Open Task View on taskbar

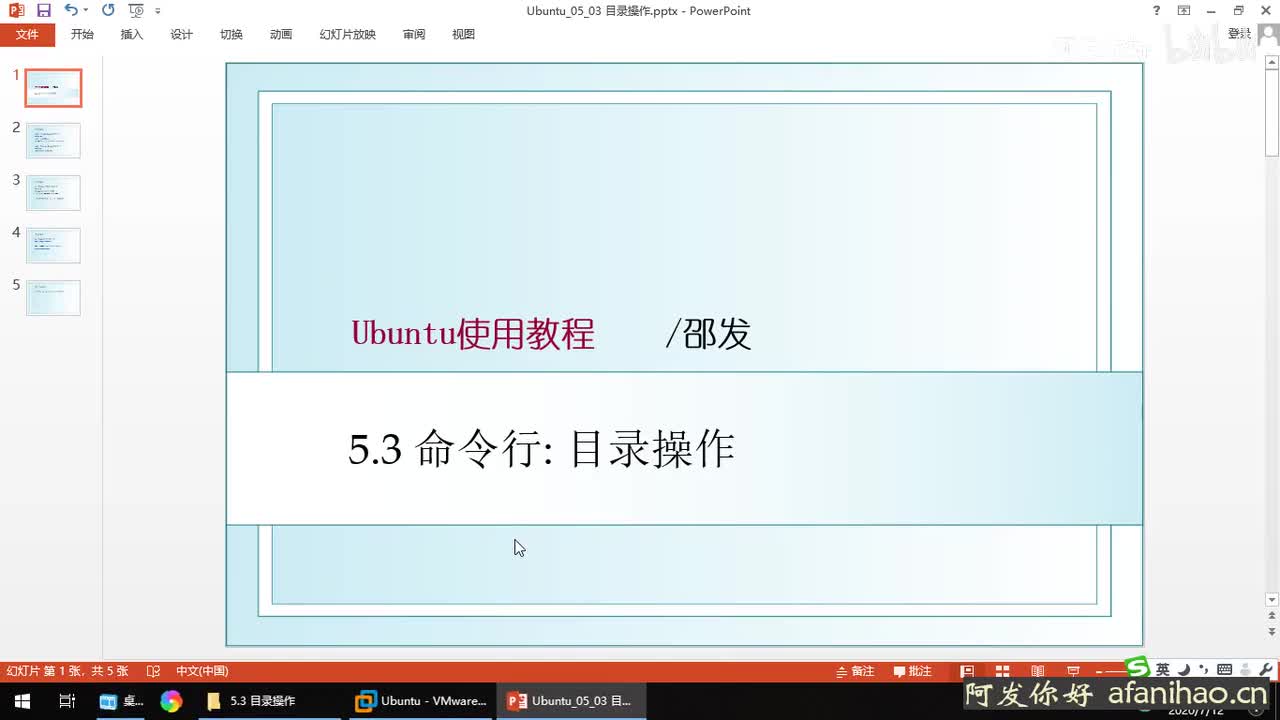pyautogui.click(x=67, y=701)
